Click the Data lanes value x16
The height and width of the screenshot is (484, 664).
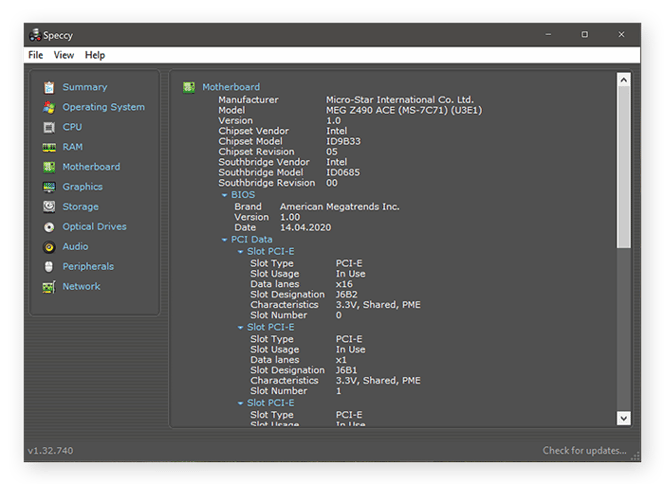344,284
